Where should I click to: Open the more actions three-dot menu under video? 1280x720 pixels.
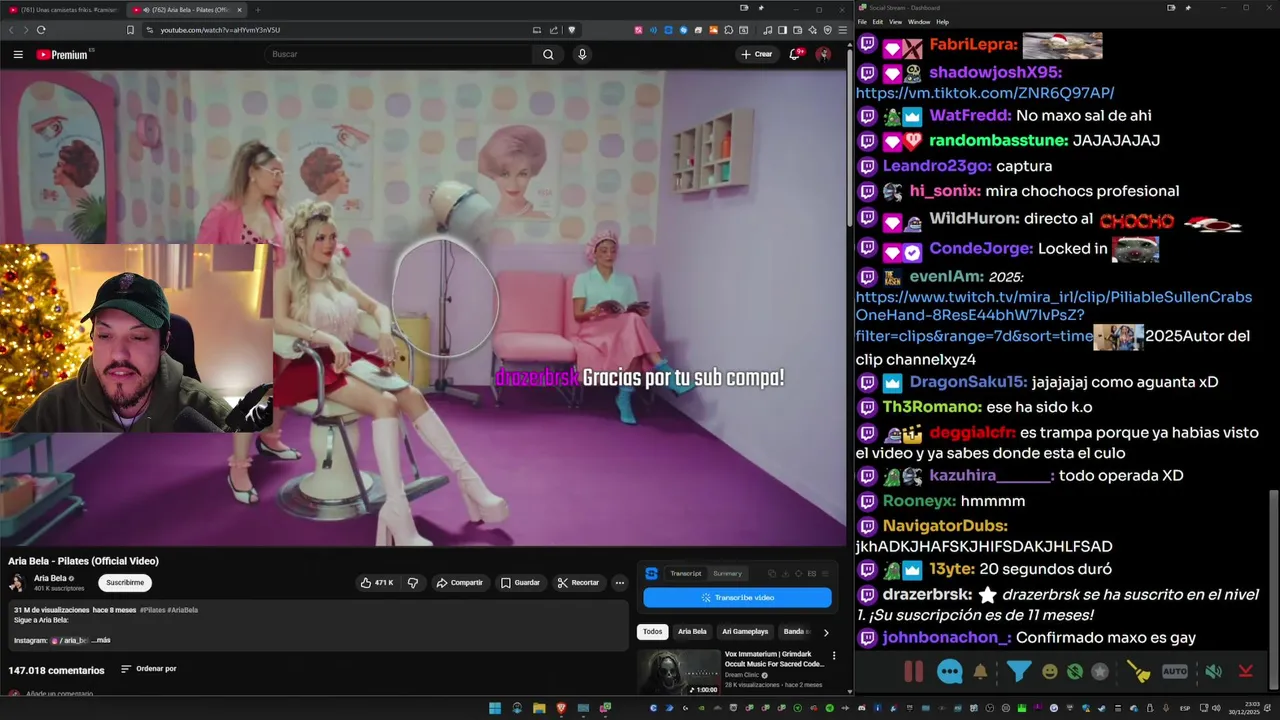point(619,583)
